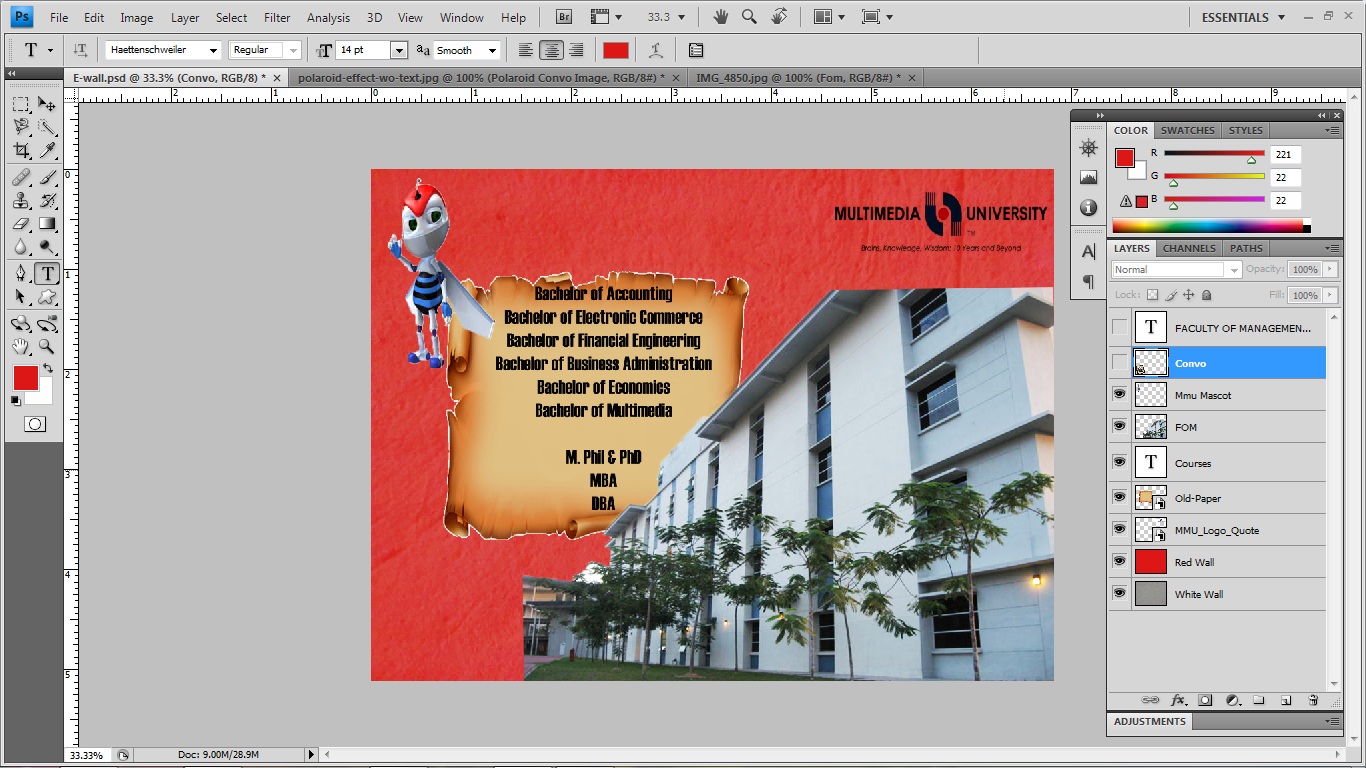This screenshot has height=768, width=1366.
Task: Show the Convo layer visibility
Action: [x=1119, y=362]
